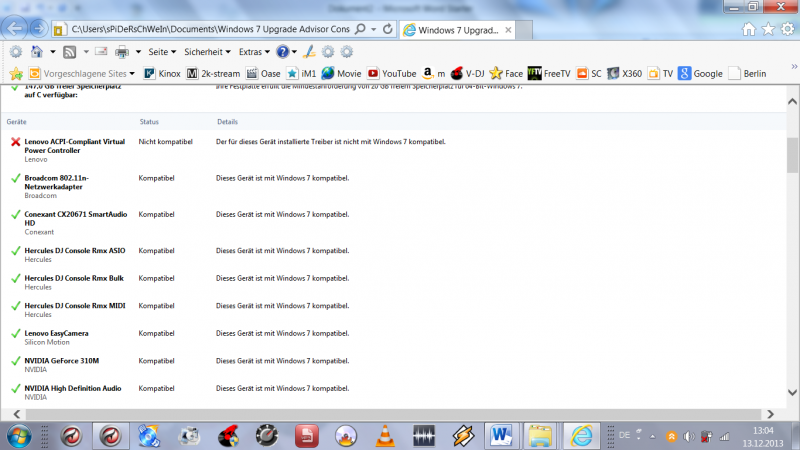The image size is (800, 450).
Task: Open the YouTube bookmark
Action: (392, 73)
